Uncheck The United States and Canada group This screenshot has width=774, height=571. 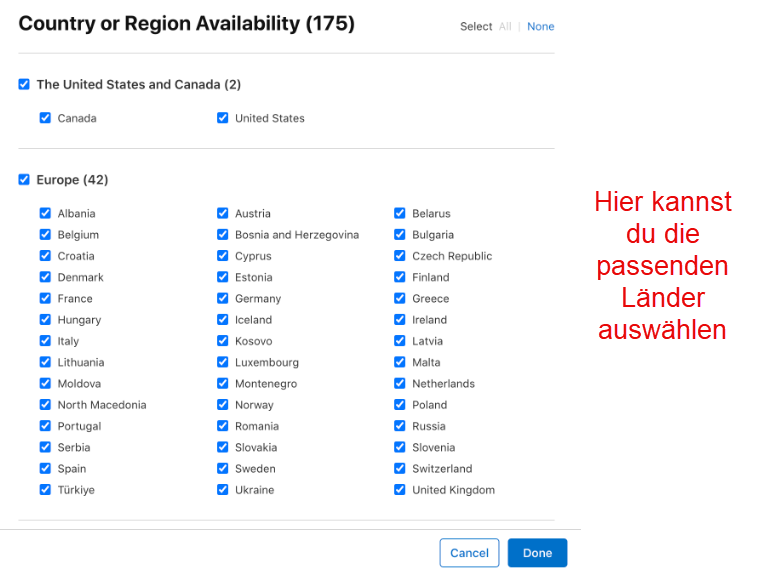[x=24, y=84]
